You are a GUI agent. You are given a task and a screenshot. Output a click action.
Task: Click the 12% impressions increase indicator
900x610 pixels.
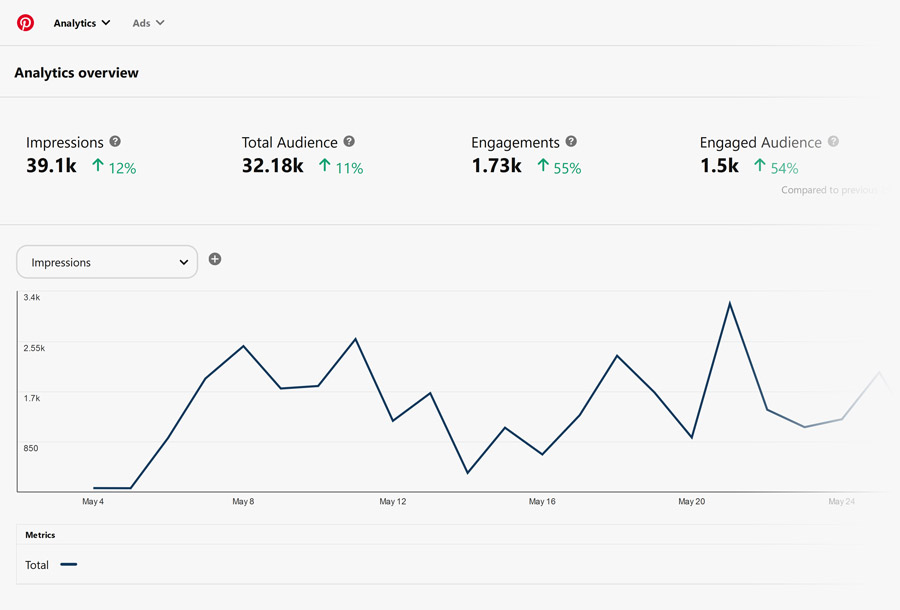[x=114, y=168]
